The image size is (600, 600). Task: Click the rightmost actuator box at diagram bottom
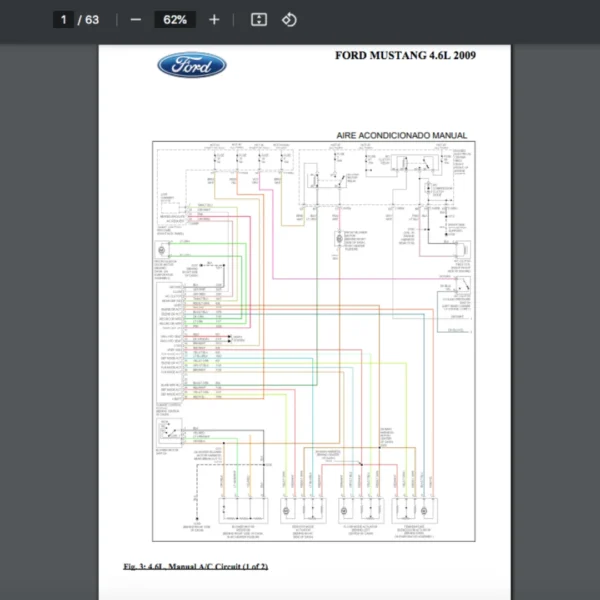tap(414, 510)
